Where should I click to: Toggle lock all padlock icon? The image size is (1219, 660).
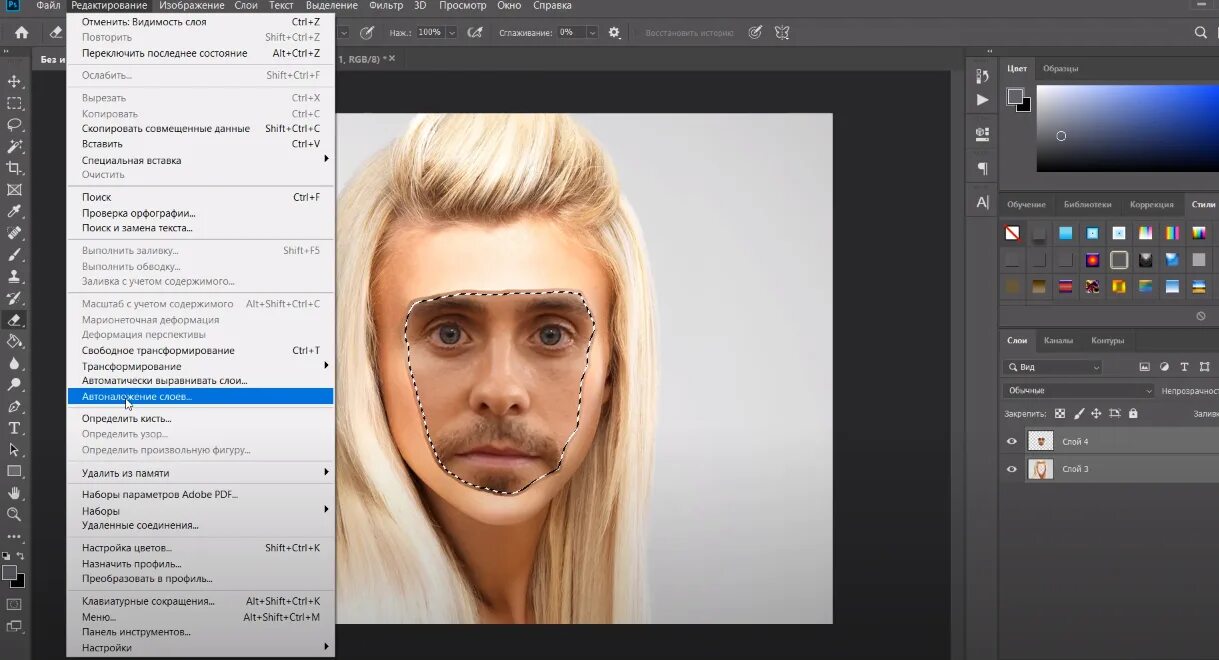pos(1133,413)
